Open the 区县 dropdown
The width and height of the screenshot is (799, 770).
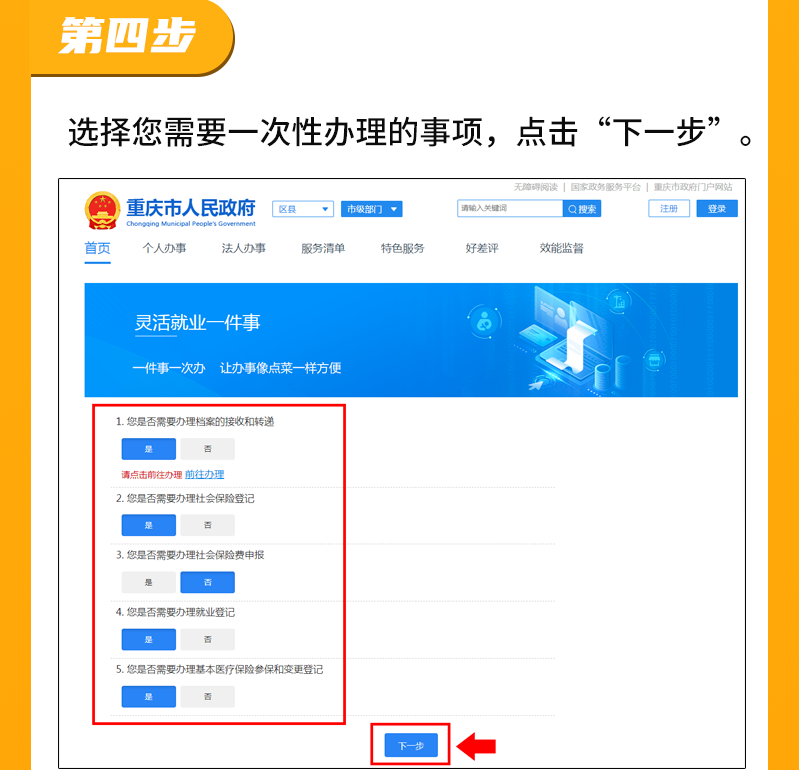[303, 209]
